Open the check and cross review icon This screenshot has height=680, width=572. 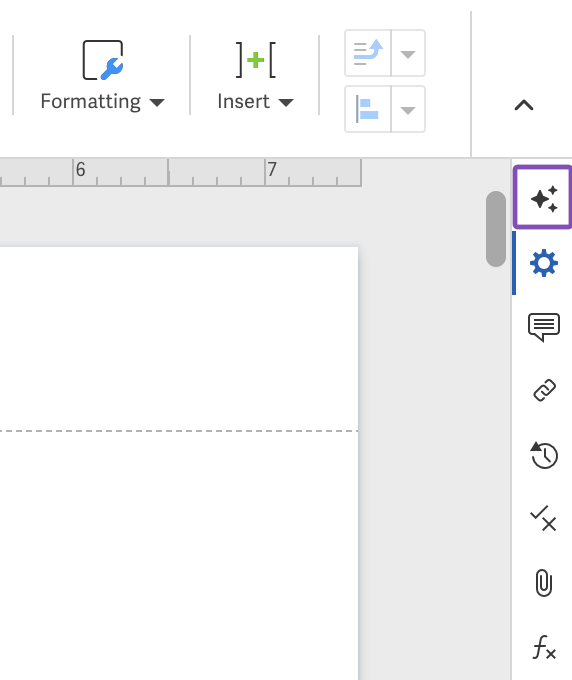543,519
